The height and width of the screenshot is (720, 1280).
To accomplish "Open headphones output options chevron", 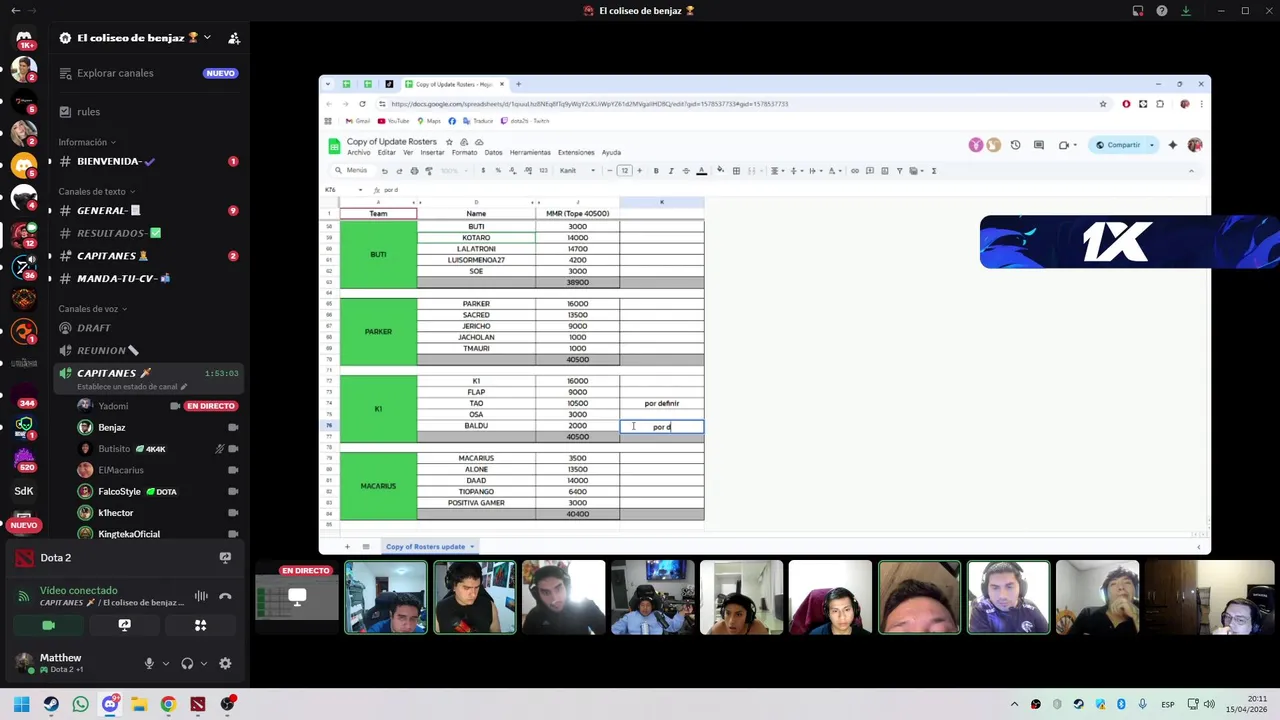I will (x=204, y=663).
